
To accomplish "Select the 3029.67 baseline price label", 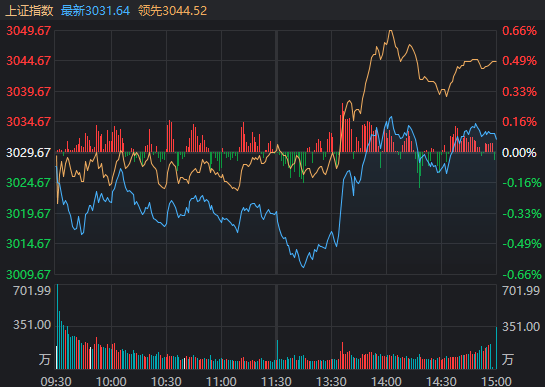I will [29, 152].
